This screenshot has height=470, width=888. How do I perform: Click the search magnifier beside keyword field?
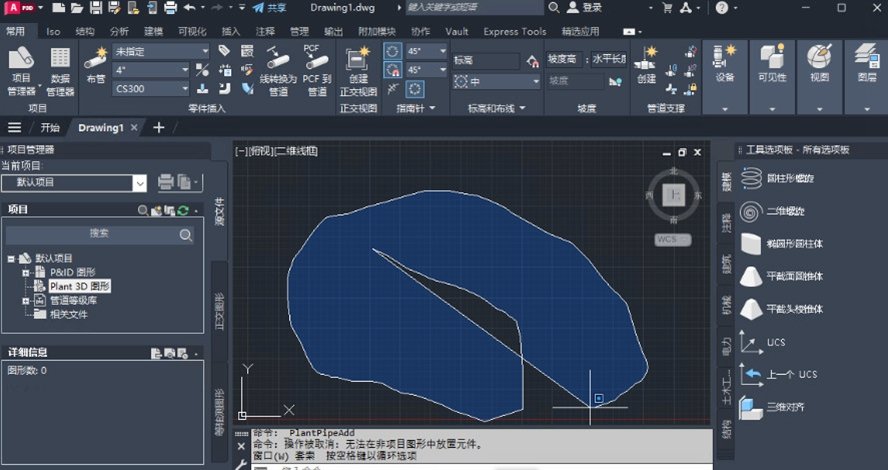click(554, 8)
